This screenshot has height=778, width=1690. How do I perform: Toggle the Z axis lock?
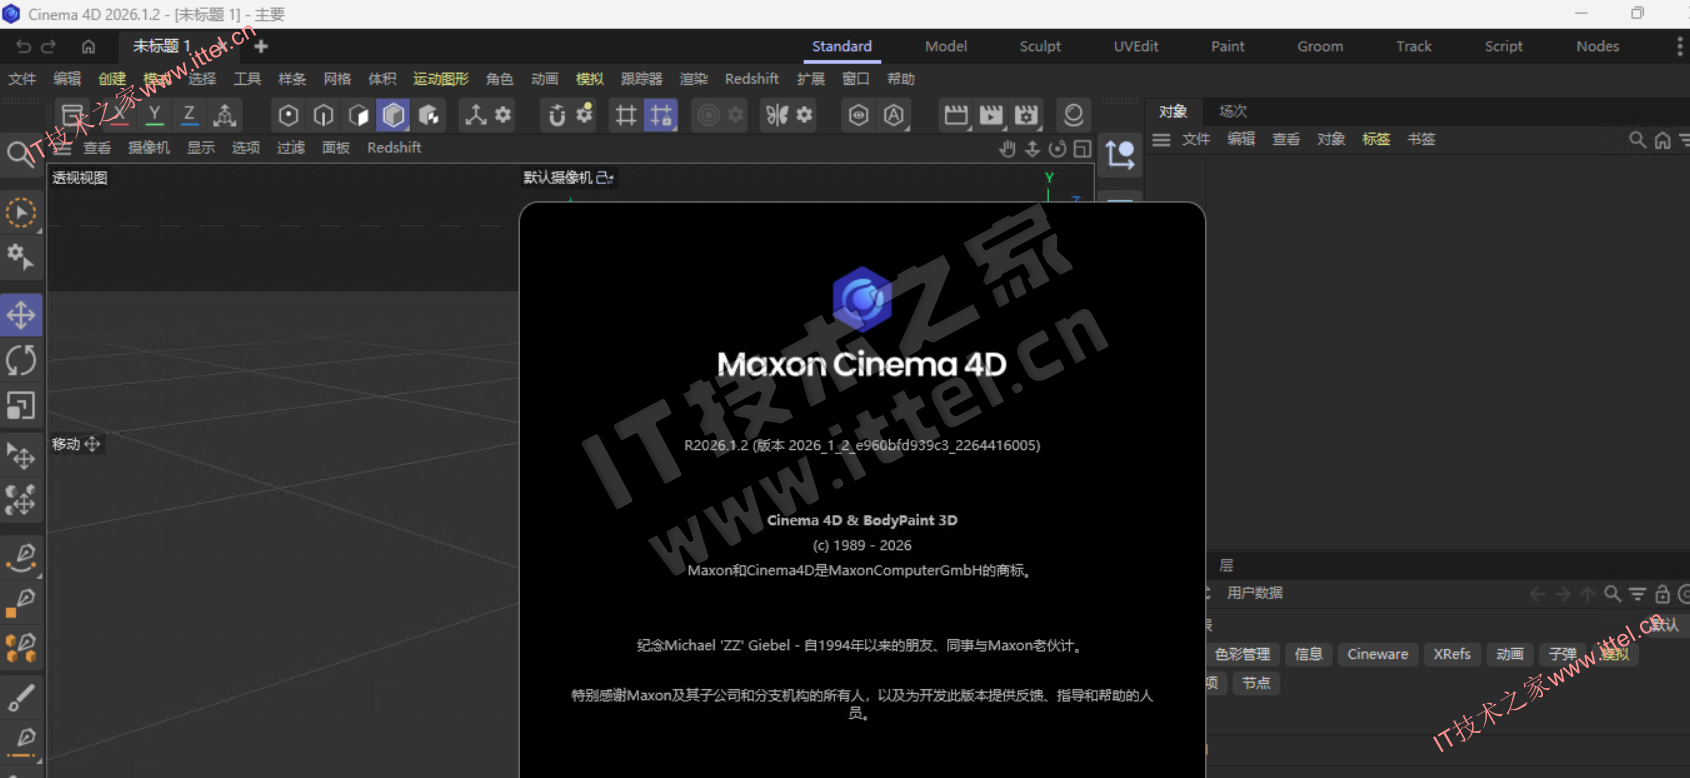coord(189,115)
